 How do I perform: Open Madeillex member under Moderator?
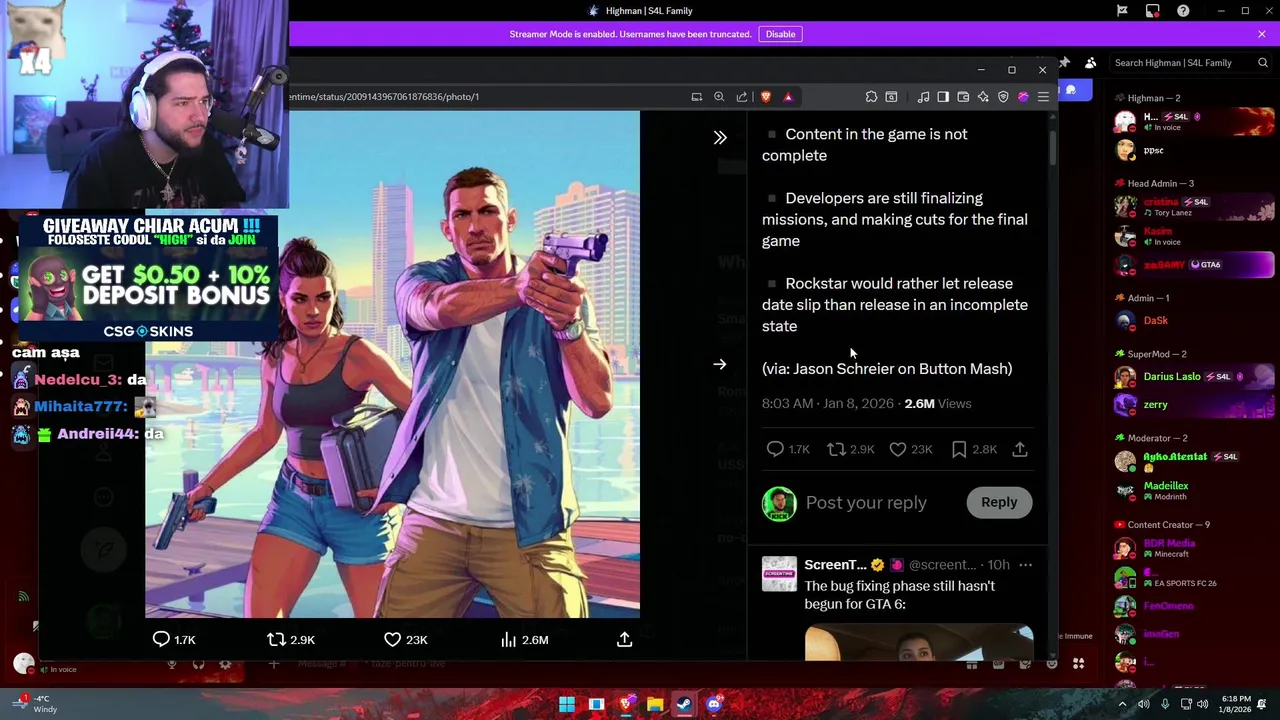(x=1194, y=491)
